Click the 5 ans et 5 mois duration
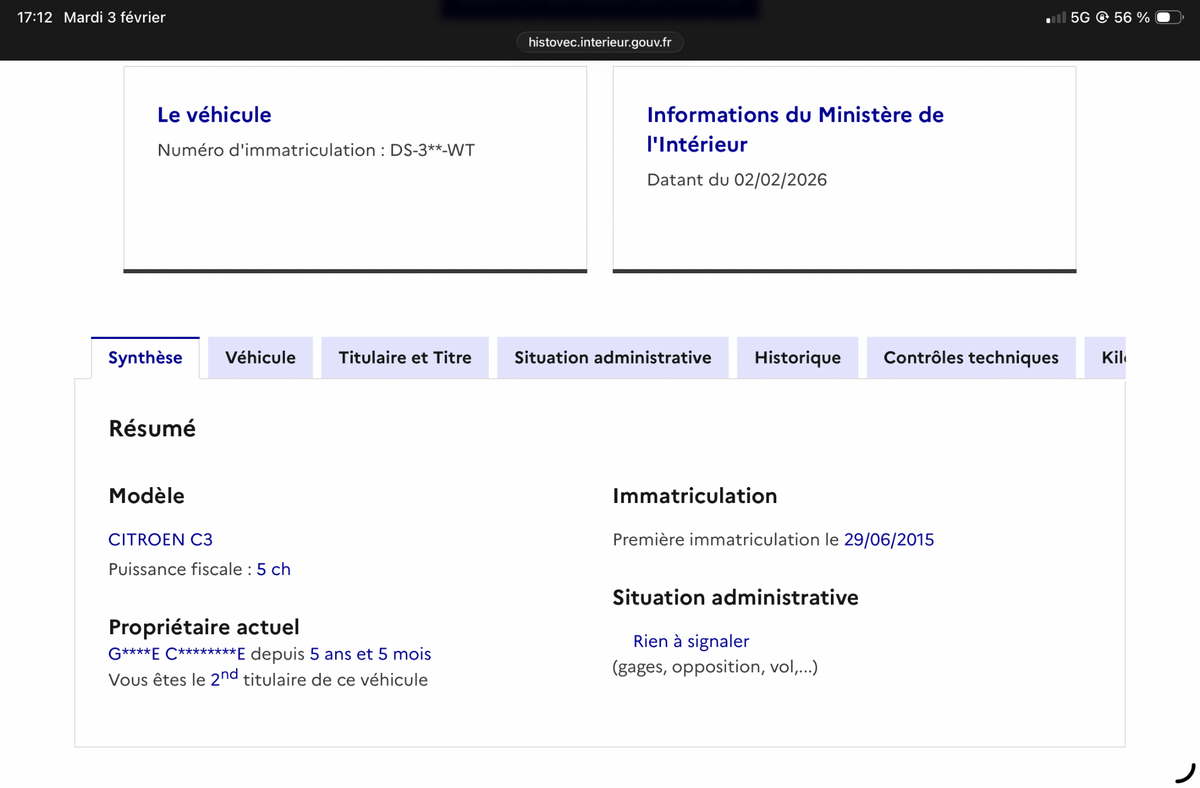 point(370,654)
